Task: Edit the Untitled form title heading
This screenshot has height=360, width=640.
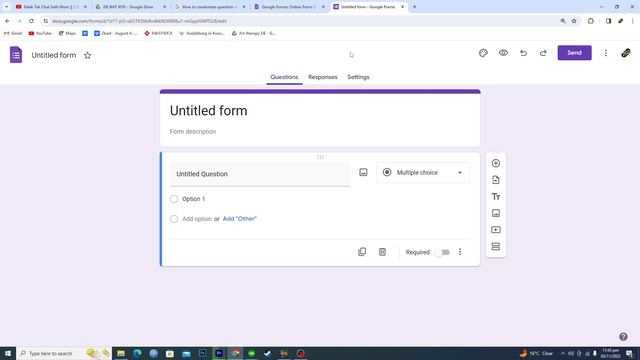Action: coord(209,111)
